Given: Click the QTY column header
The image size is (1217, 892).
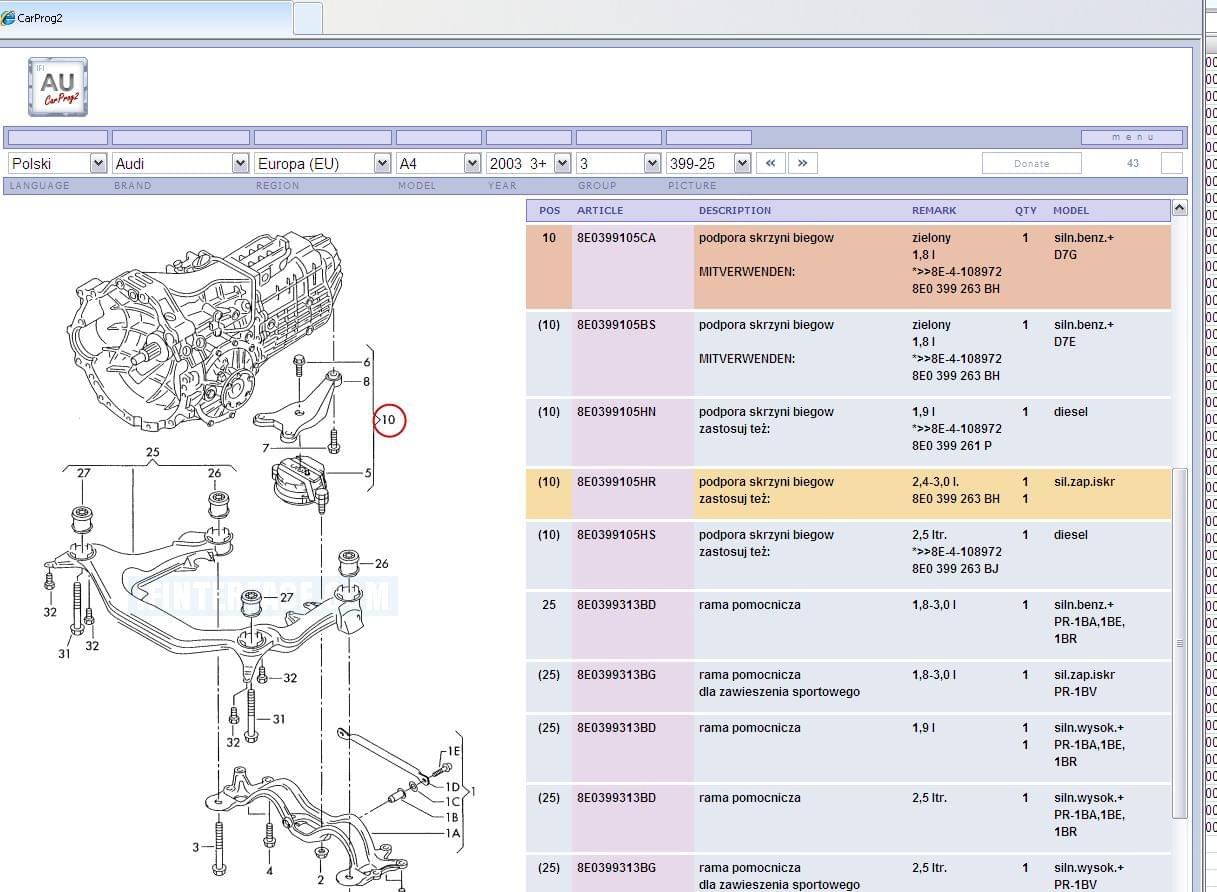Looking at the screenshot, I should (1026, 211).
